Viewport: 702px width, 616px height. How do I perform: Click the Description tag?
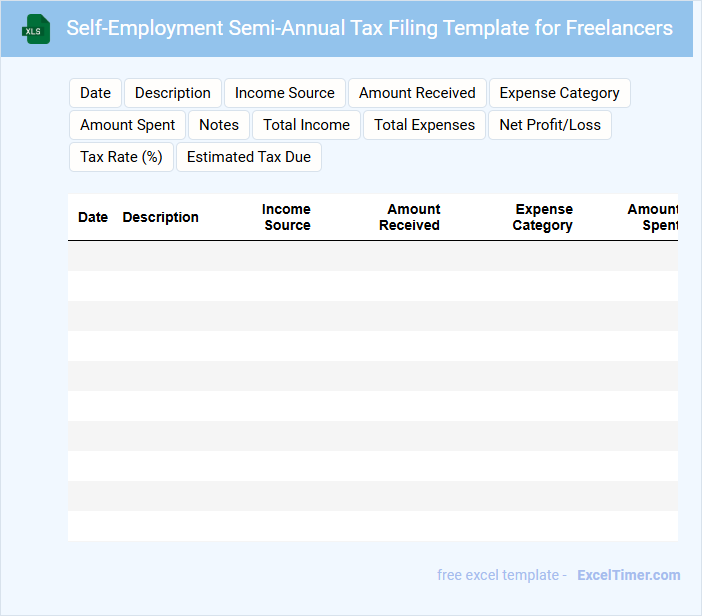[x=173, y=93]
